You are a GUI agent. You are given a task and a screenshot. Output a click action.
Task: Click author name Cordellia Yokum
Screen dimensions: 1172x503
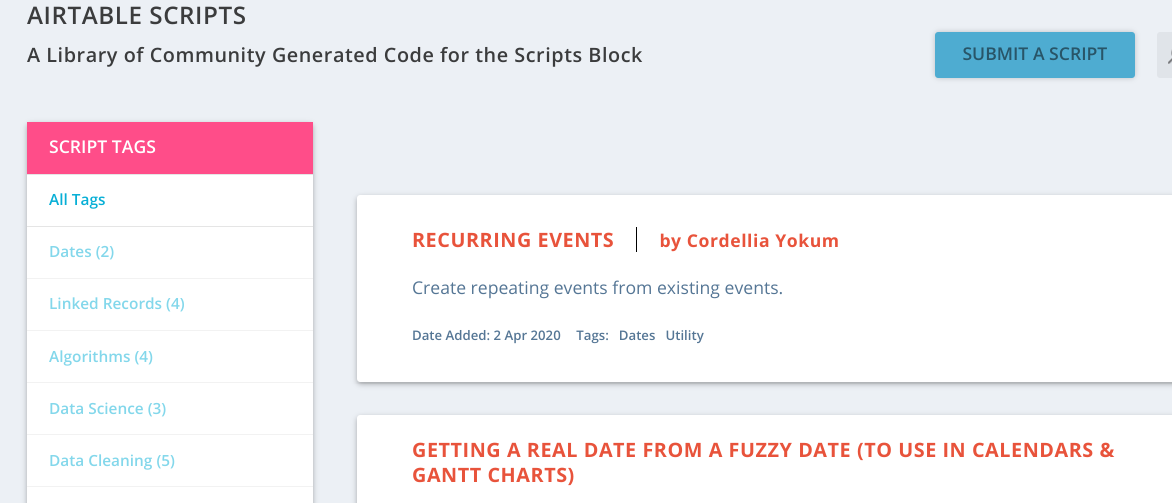(x=749, y=241)
